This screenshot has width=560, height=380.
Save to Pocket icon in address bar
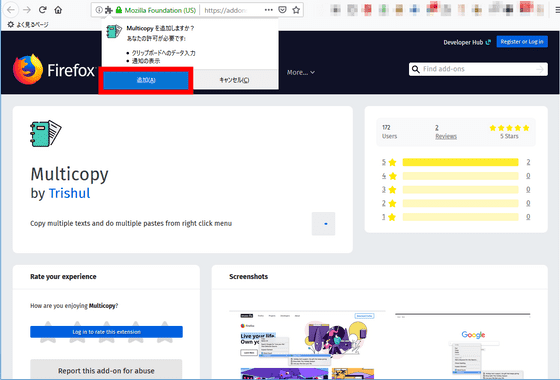282,10
